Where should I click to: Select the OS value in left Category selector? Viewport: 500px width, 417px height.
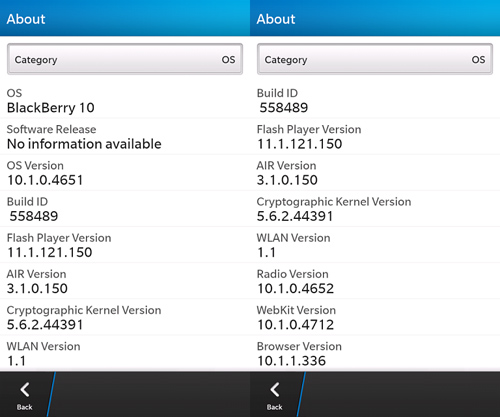(x=228, y=60)
